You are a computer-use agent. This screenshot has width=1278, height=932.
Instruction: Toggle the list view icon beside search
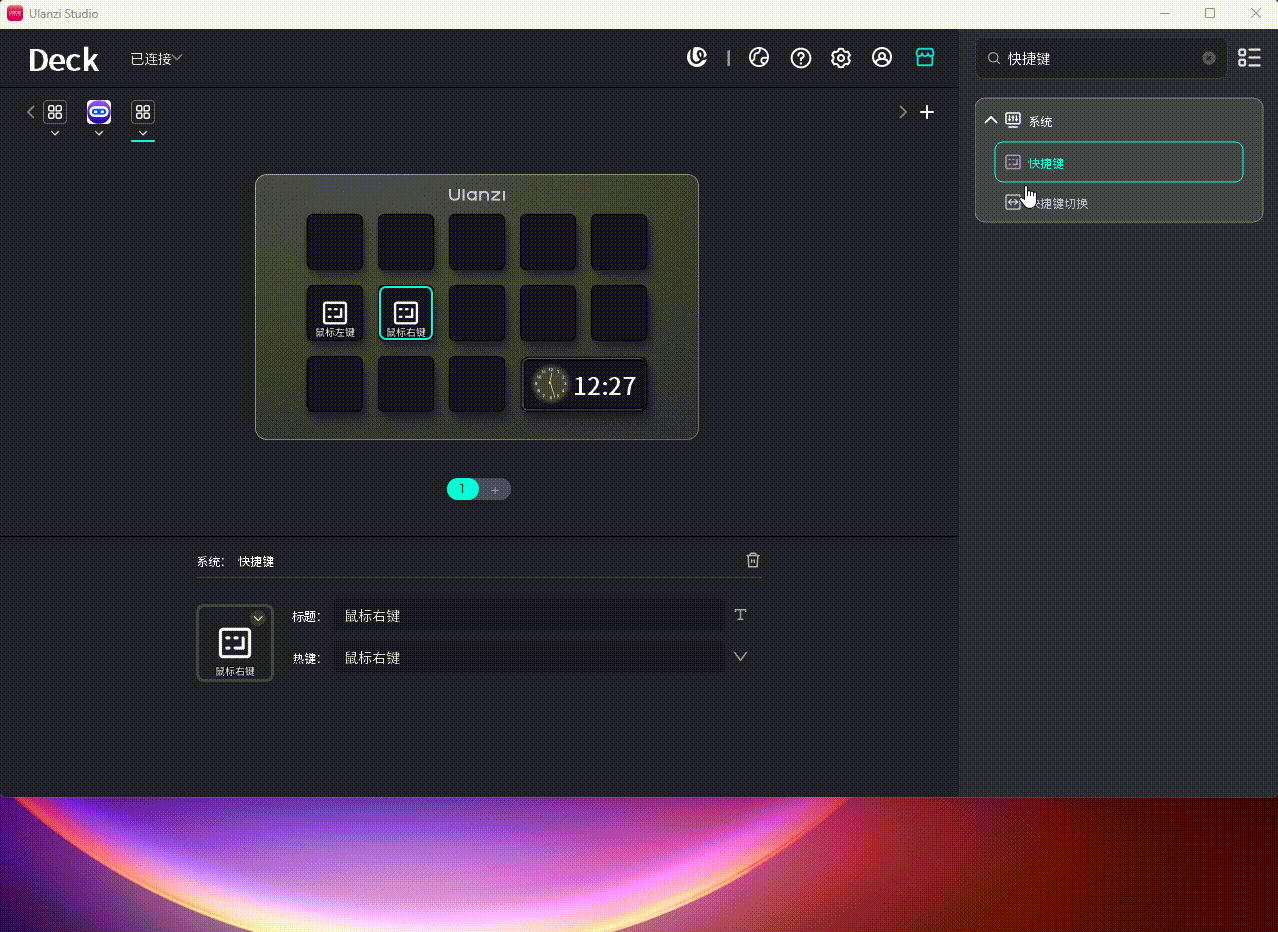(x=1249, y=58)
